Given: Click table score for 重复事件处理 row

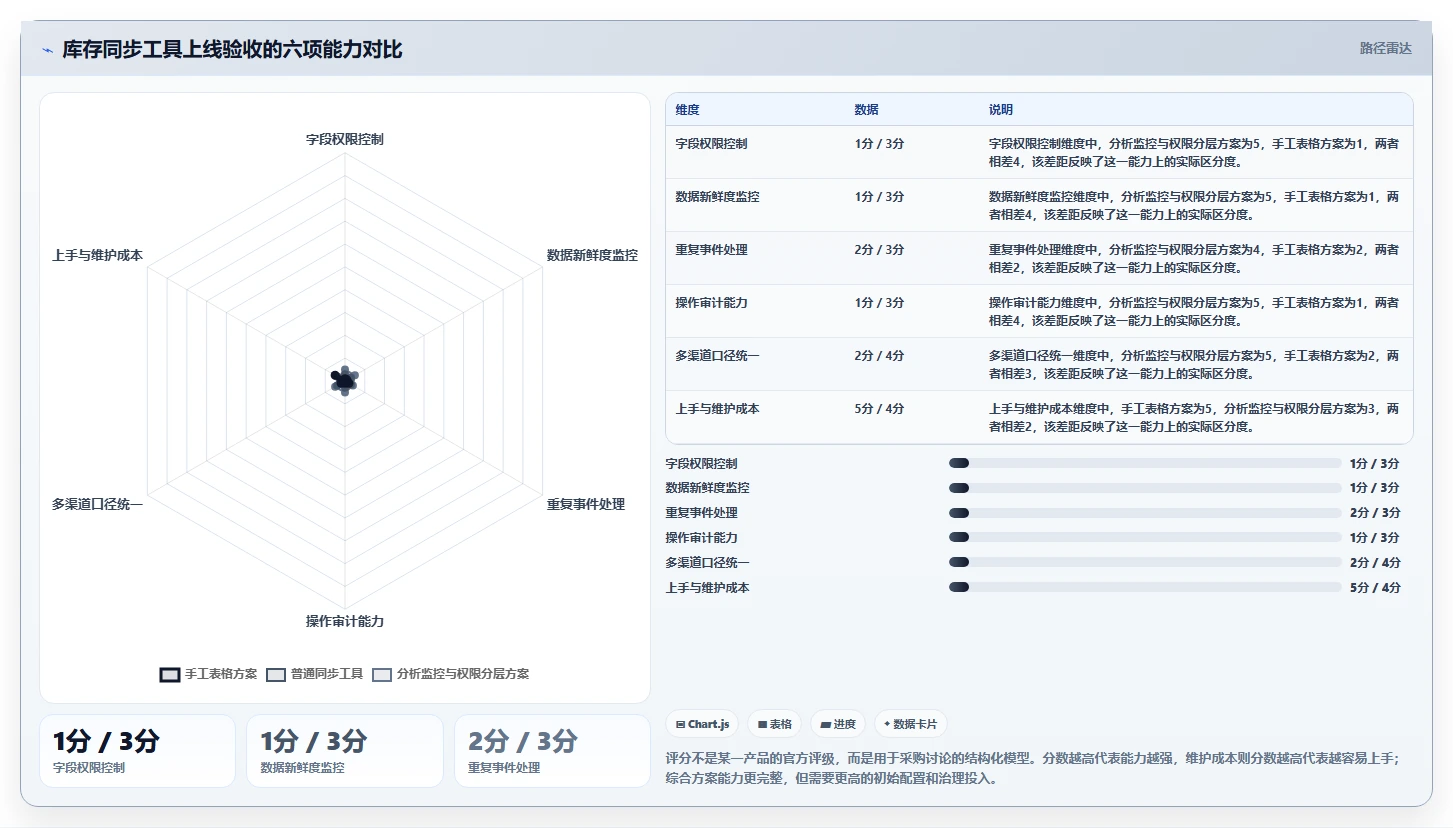Looking at the screenshot, I should click(879, 250).
